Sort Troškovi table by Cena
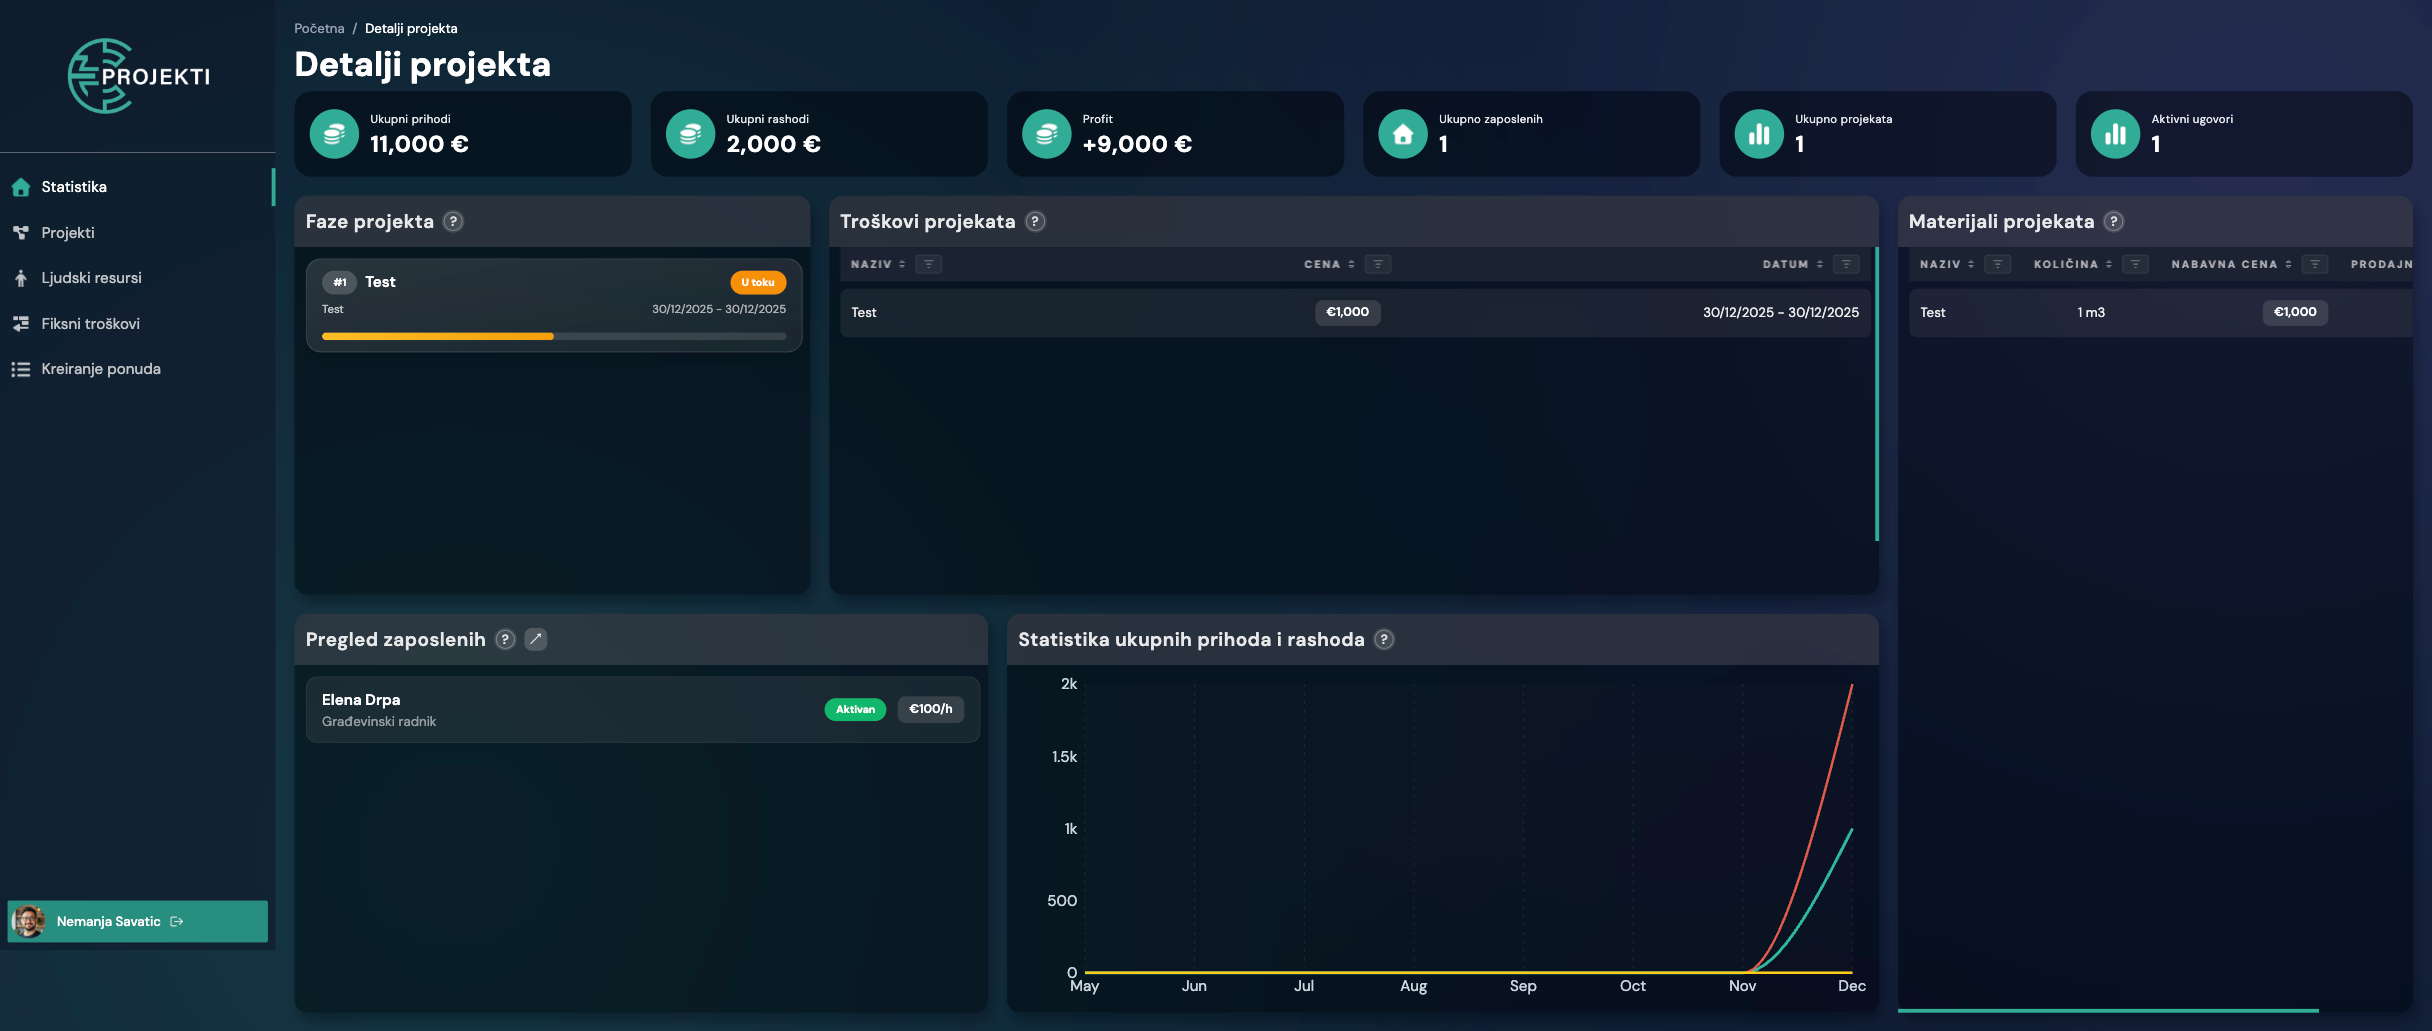Image resolution: width=2432 pixels, height=1031 pixels. [1351, 265]
